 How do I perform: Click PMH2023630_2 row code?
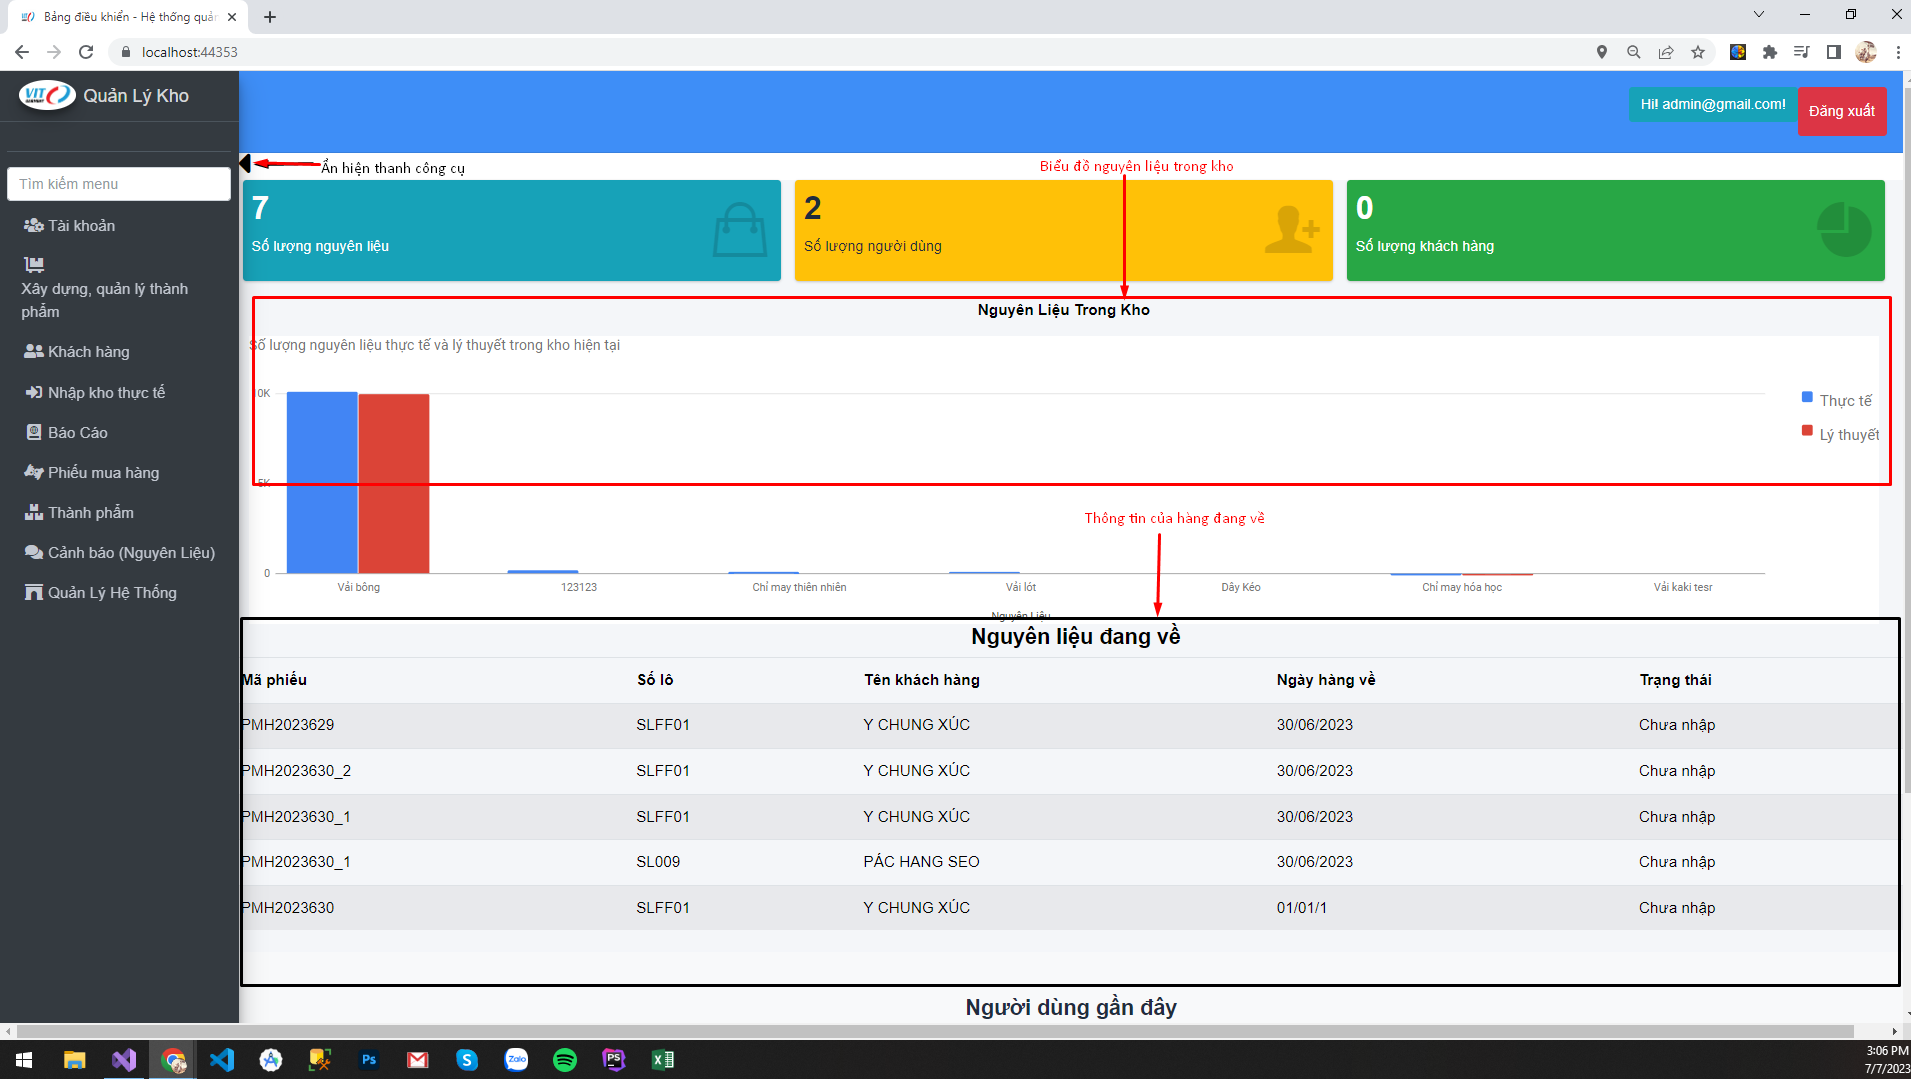(296, 771)
